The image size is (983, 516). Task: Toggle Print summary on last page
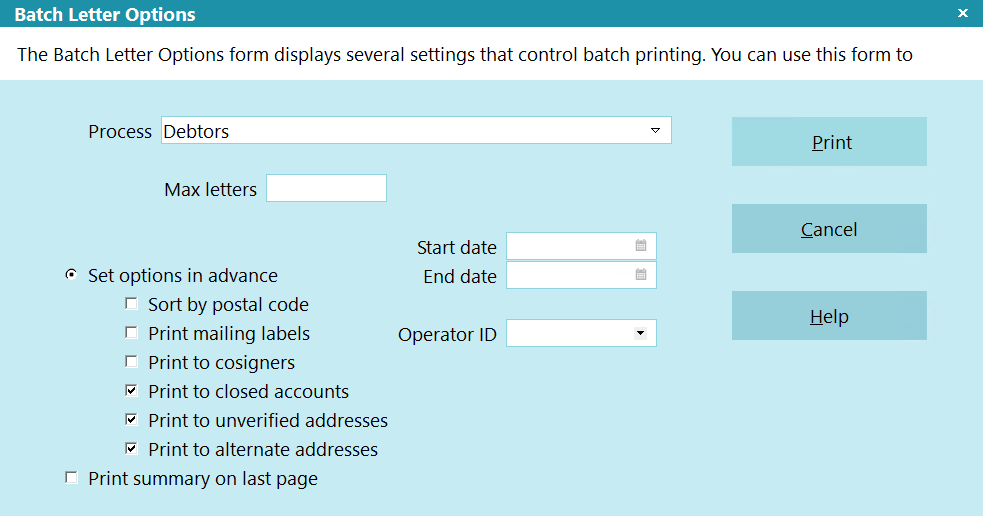71,478
